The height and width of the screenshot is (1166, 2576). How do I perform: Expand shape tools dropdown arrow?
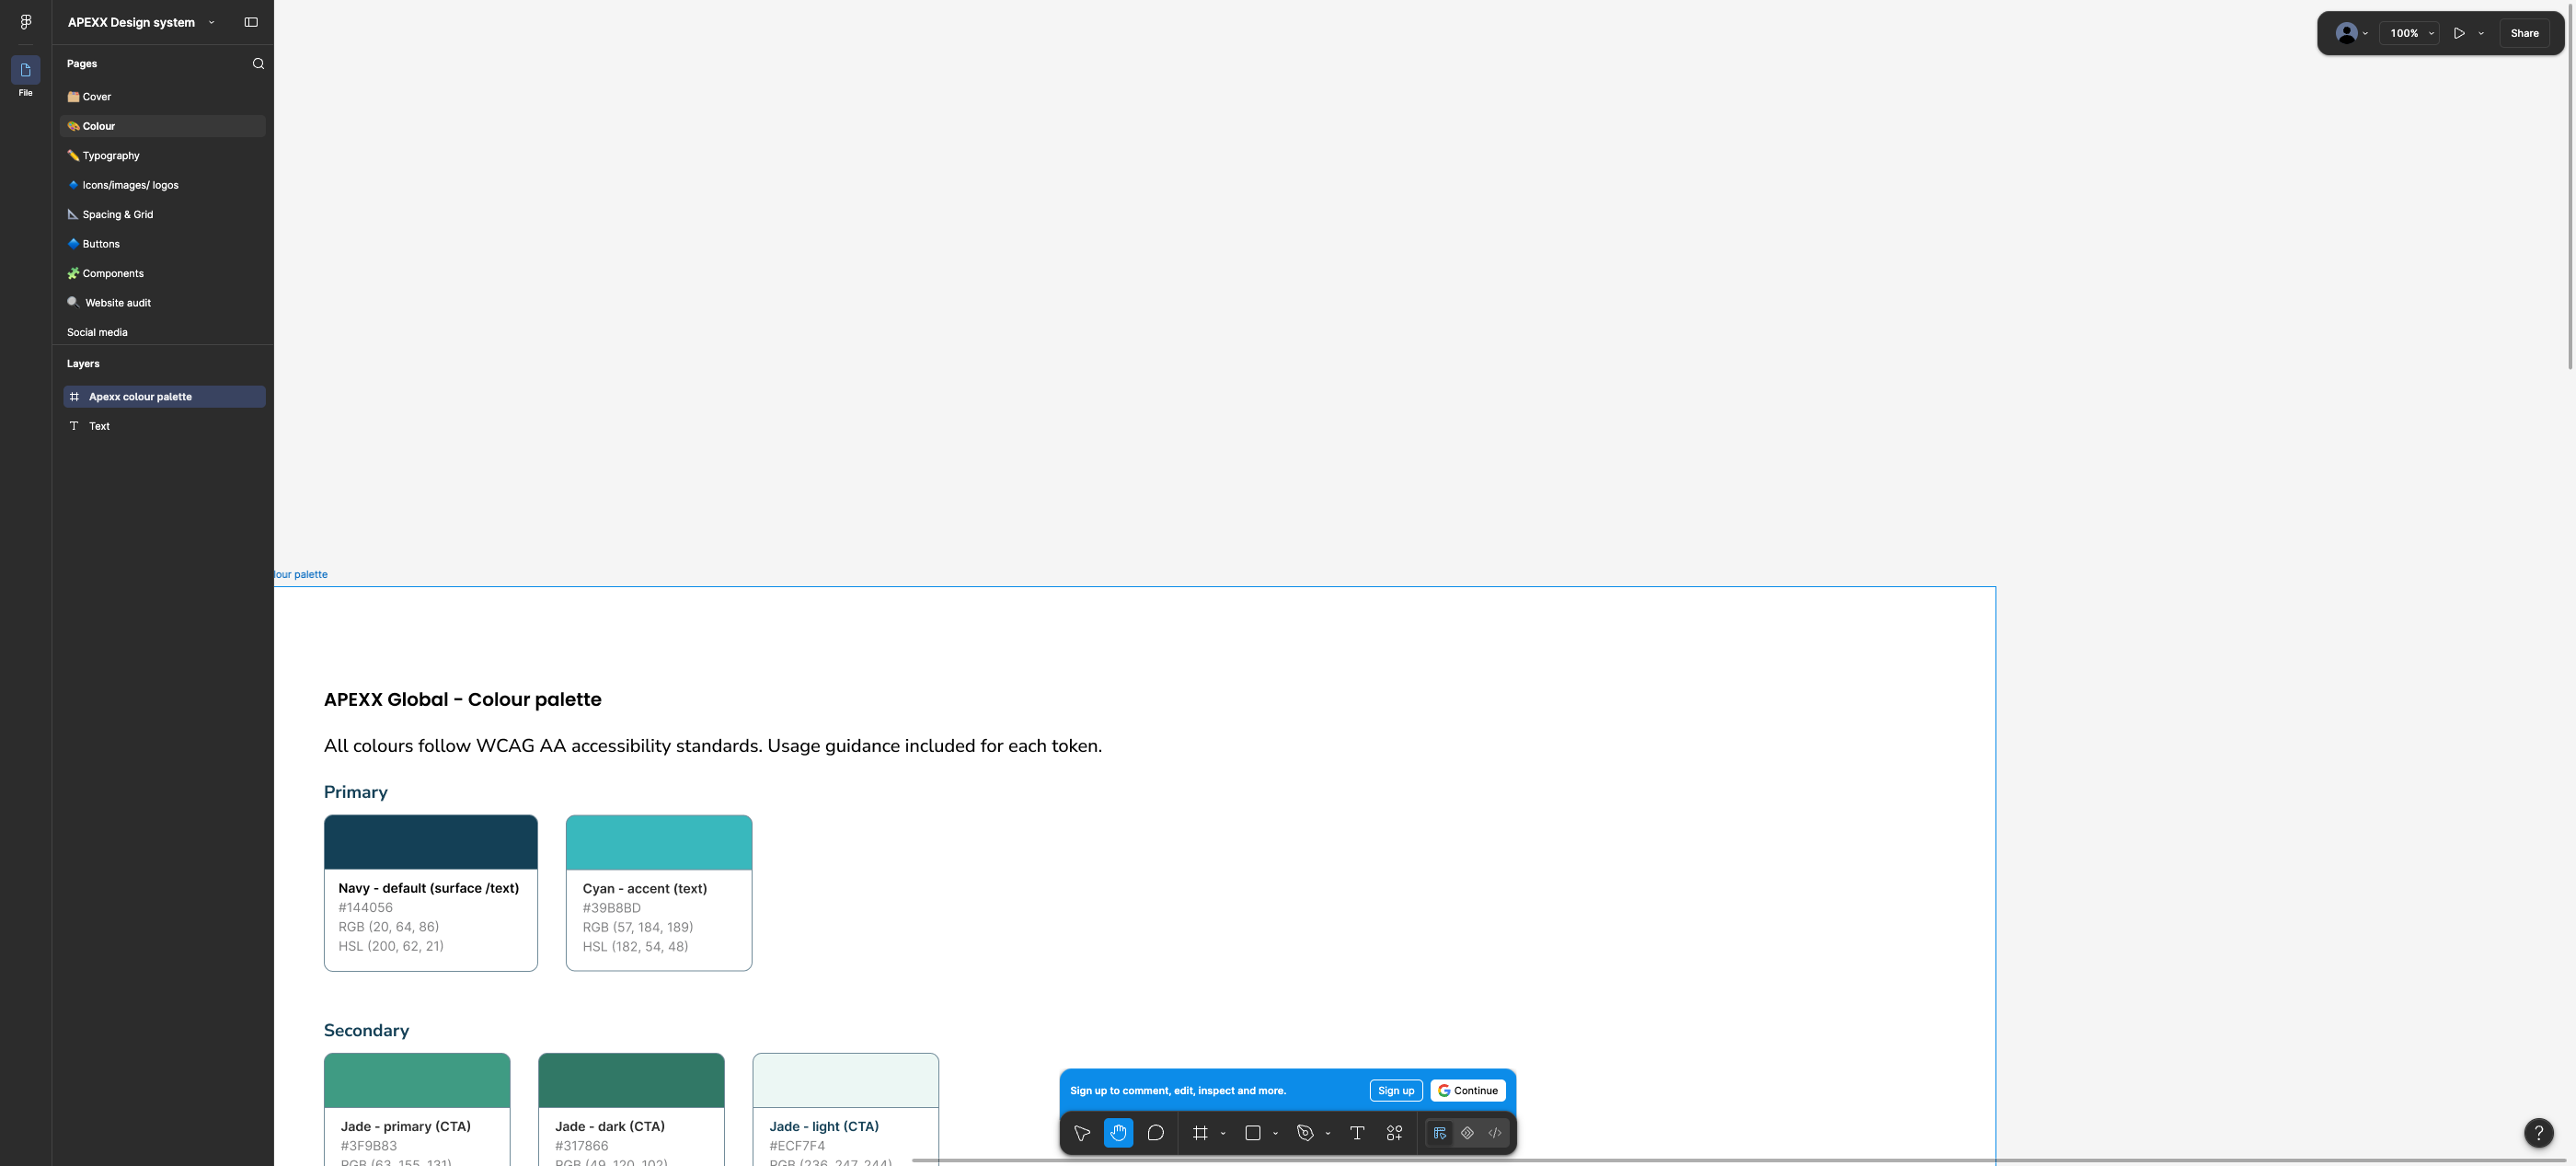[1275, 1134]
